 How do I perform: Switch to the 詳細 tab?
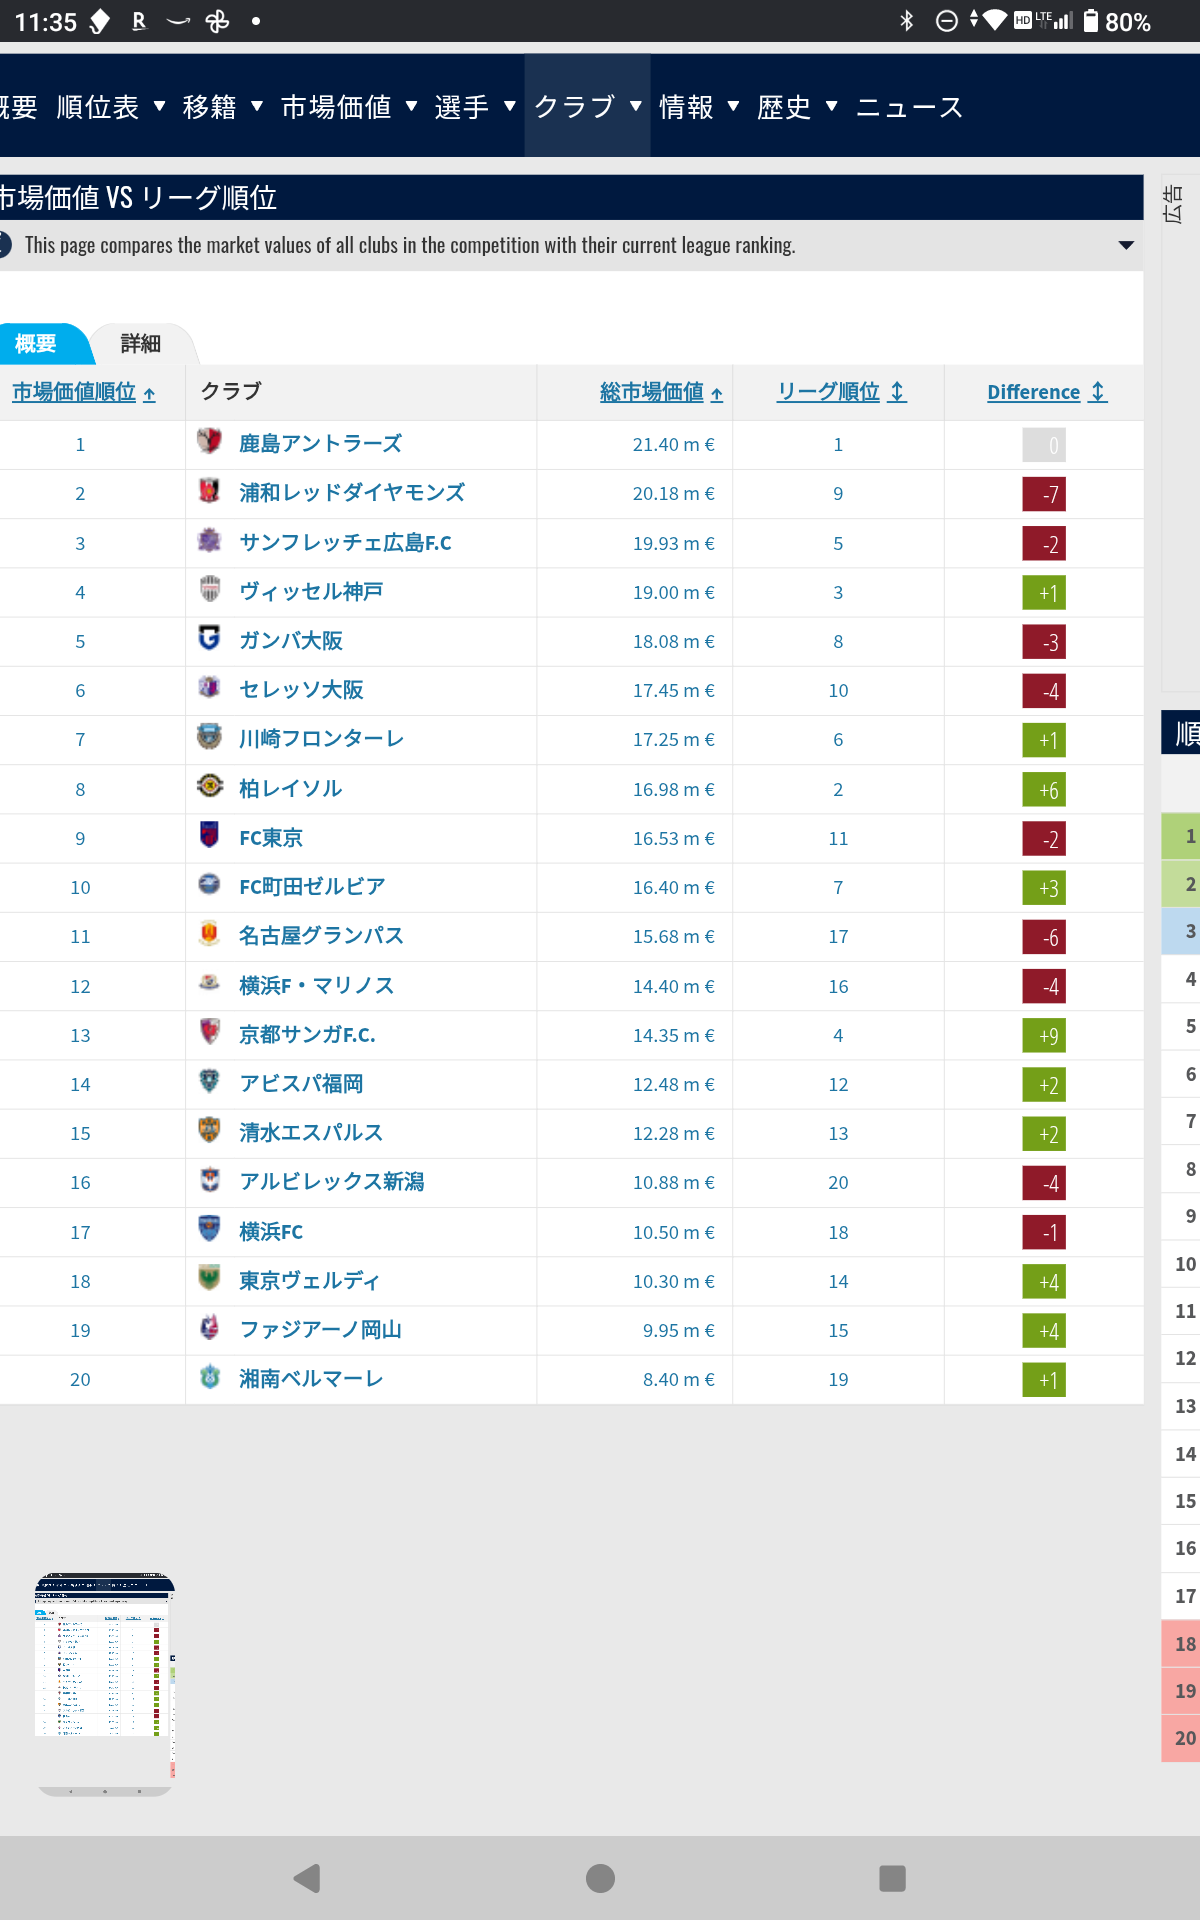point(140,344)
